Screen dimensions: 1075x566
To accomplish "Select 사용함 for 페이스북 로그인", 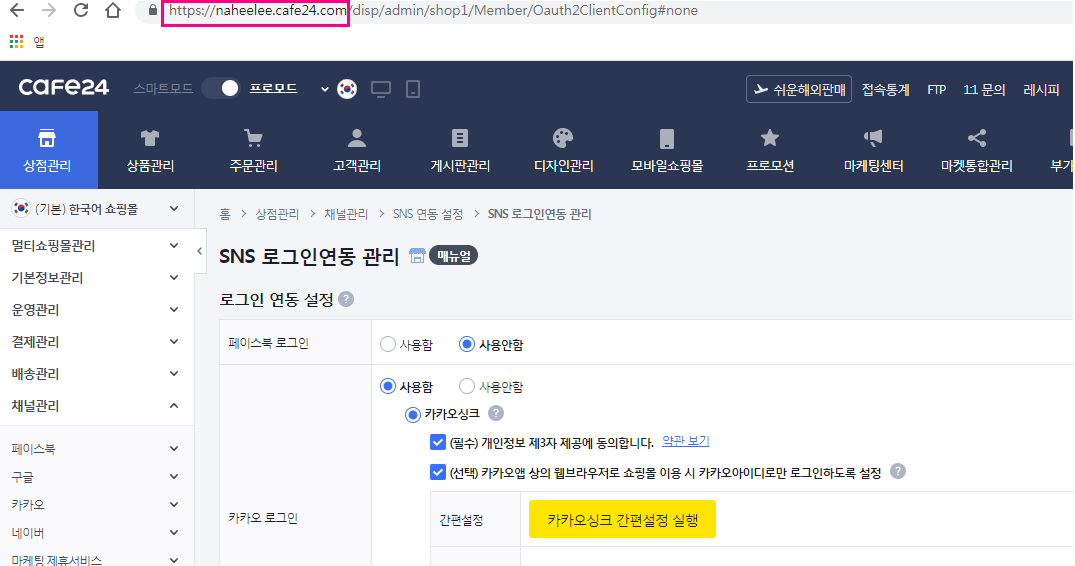I will 388,344.
